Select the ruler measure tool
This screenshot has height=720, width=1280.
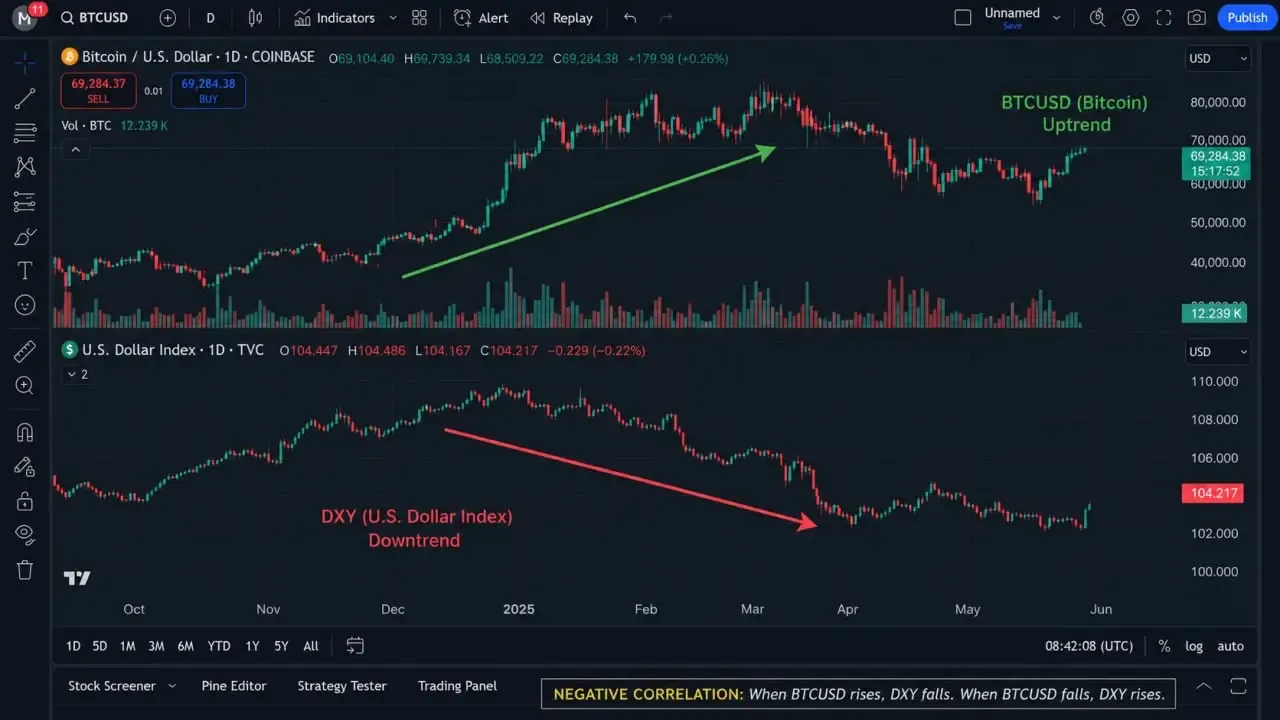click(25, 351)
